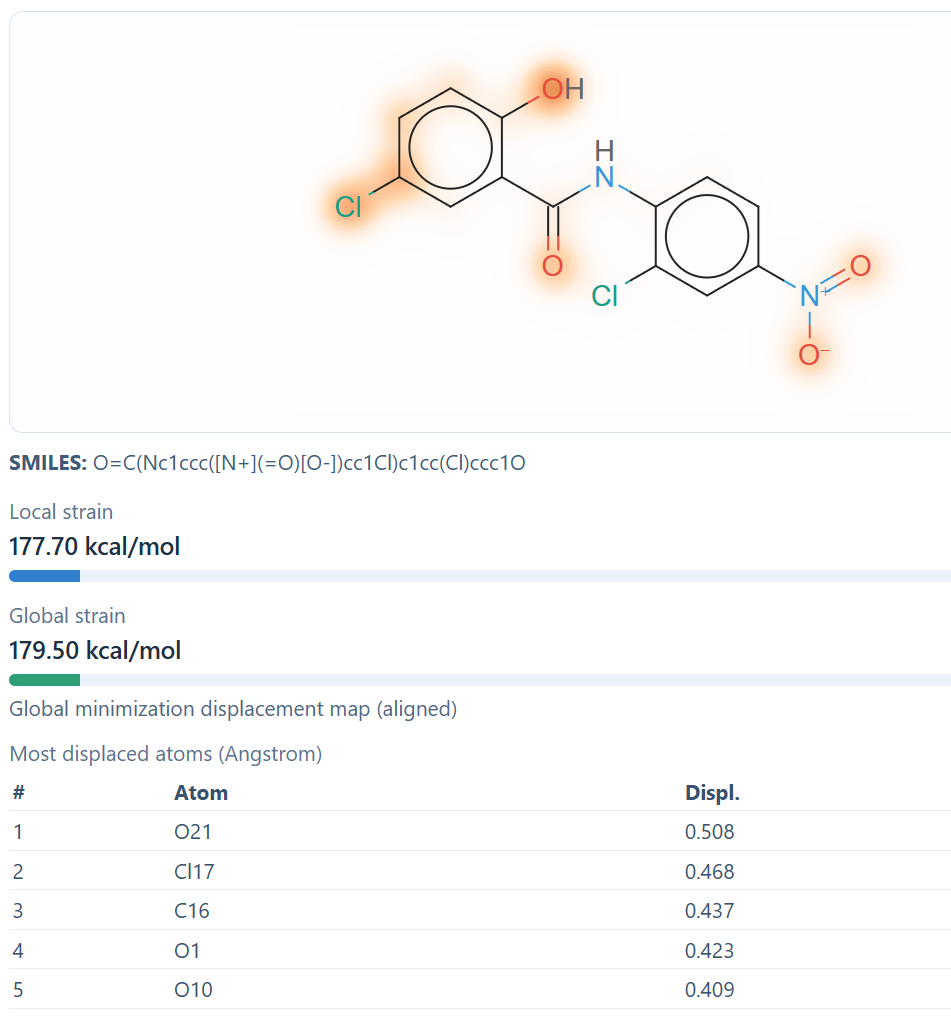Click the Atom column header
Viewport: 951px width, 1027px height.
pyautogui.click(x=201, y=793)
